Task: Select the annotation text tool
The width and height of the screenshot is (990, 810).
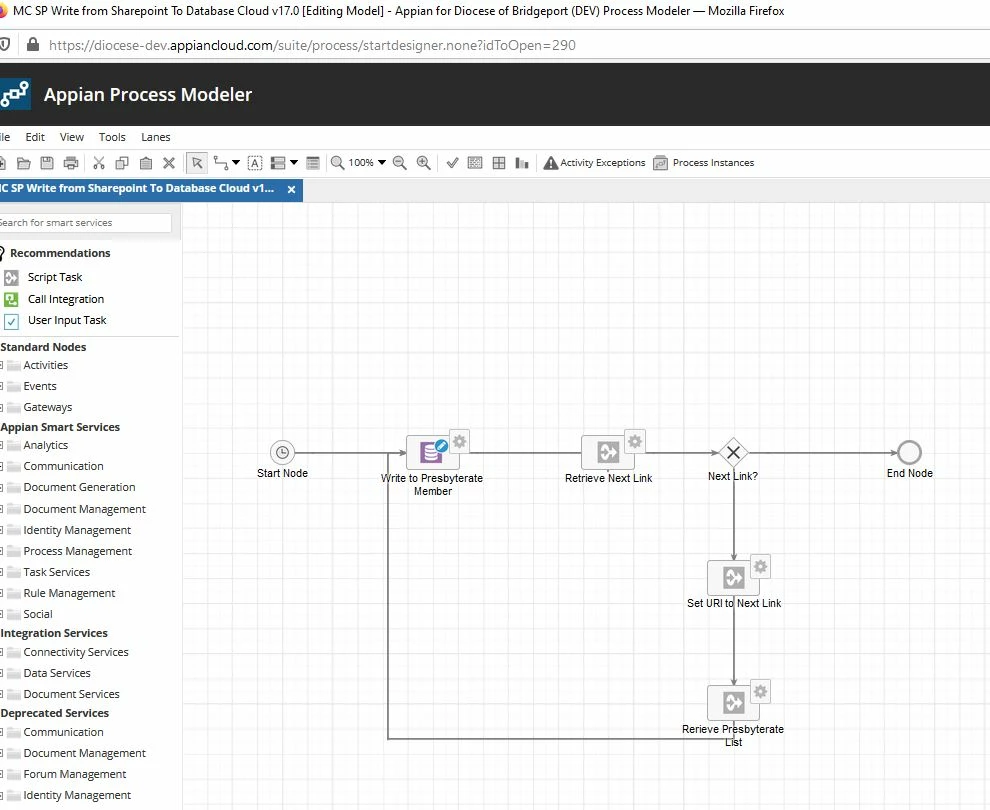Action: [254, 164]
